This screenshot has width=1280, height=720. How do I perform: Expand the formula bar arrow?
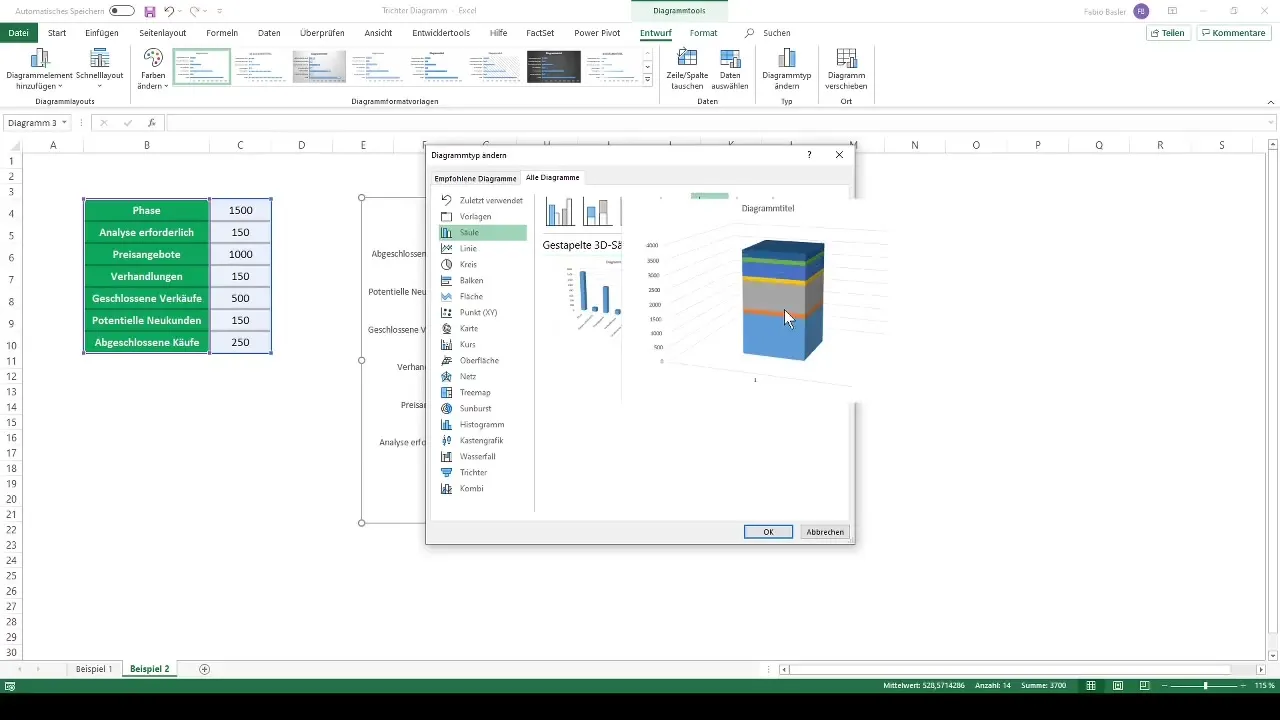pyautogui.click(x=1270, y=123)
